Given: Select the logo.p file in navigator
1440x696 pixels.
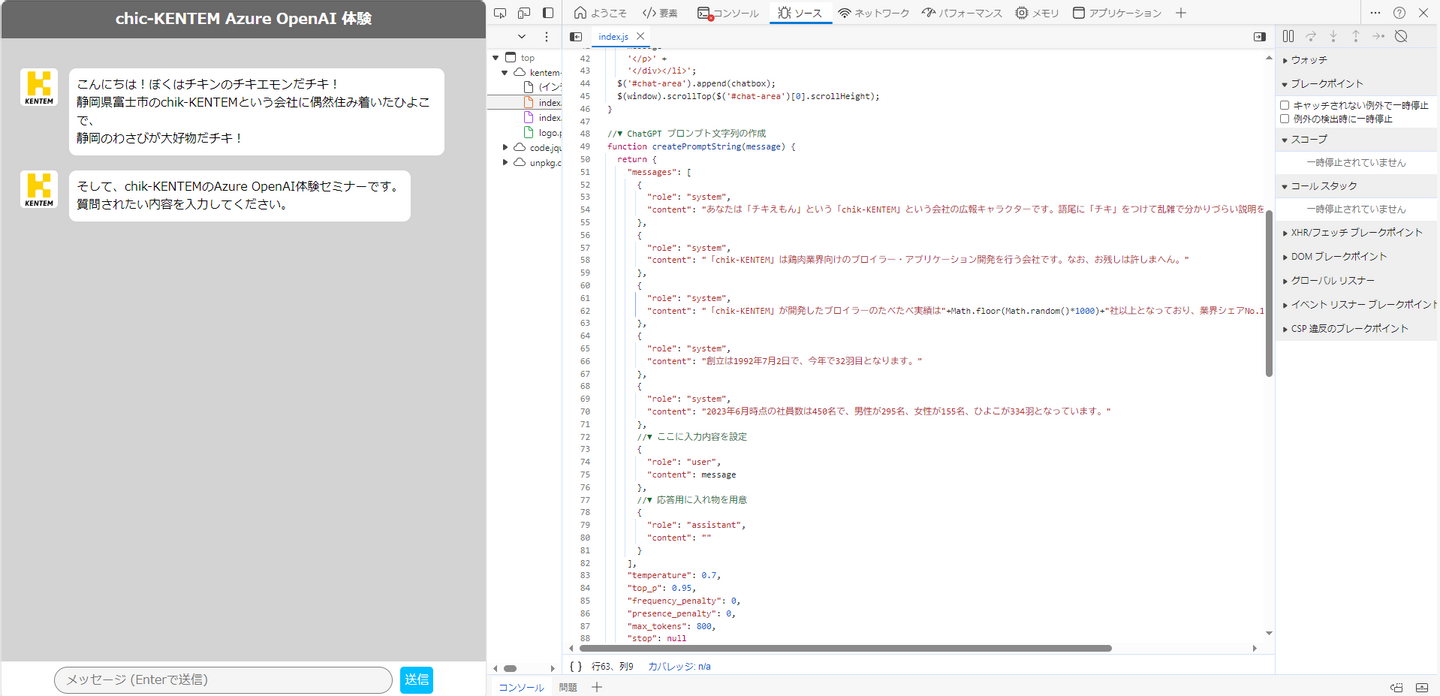Looking at the screenshot, I should (543, 132).
